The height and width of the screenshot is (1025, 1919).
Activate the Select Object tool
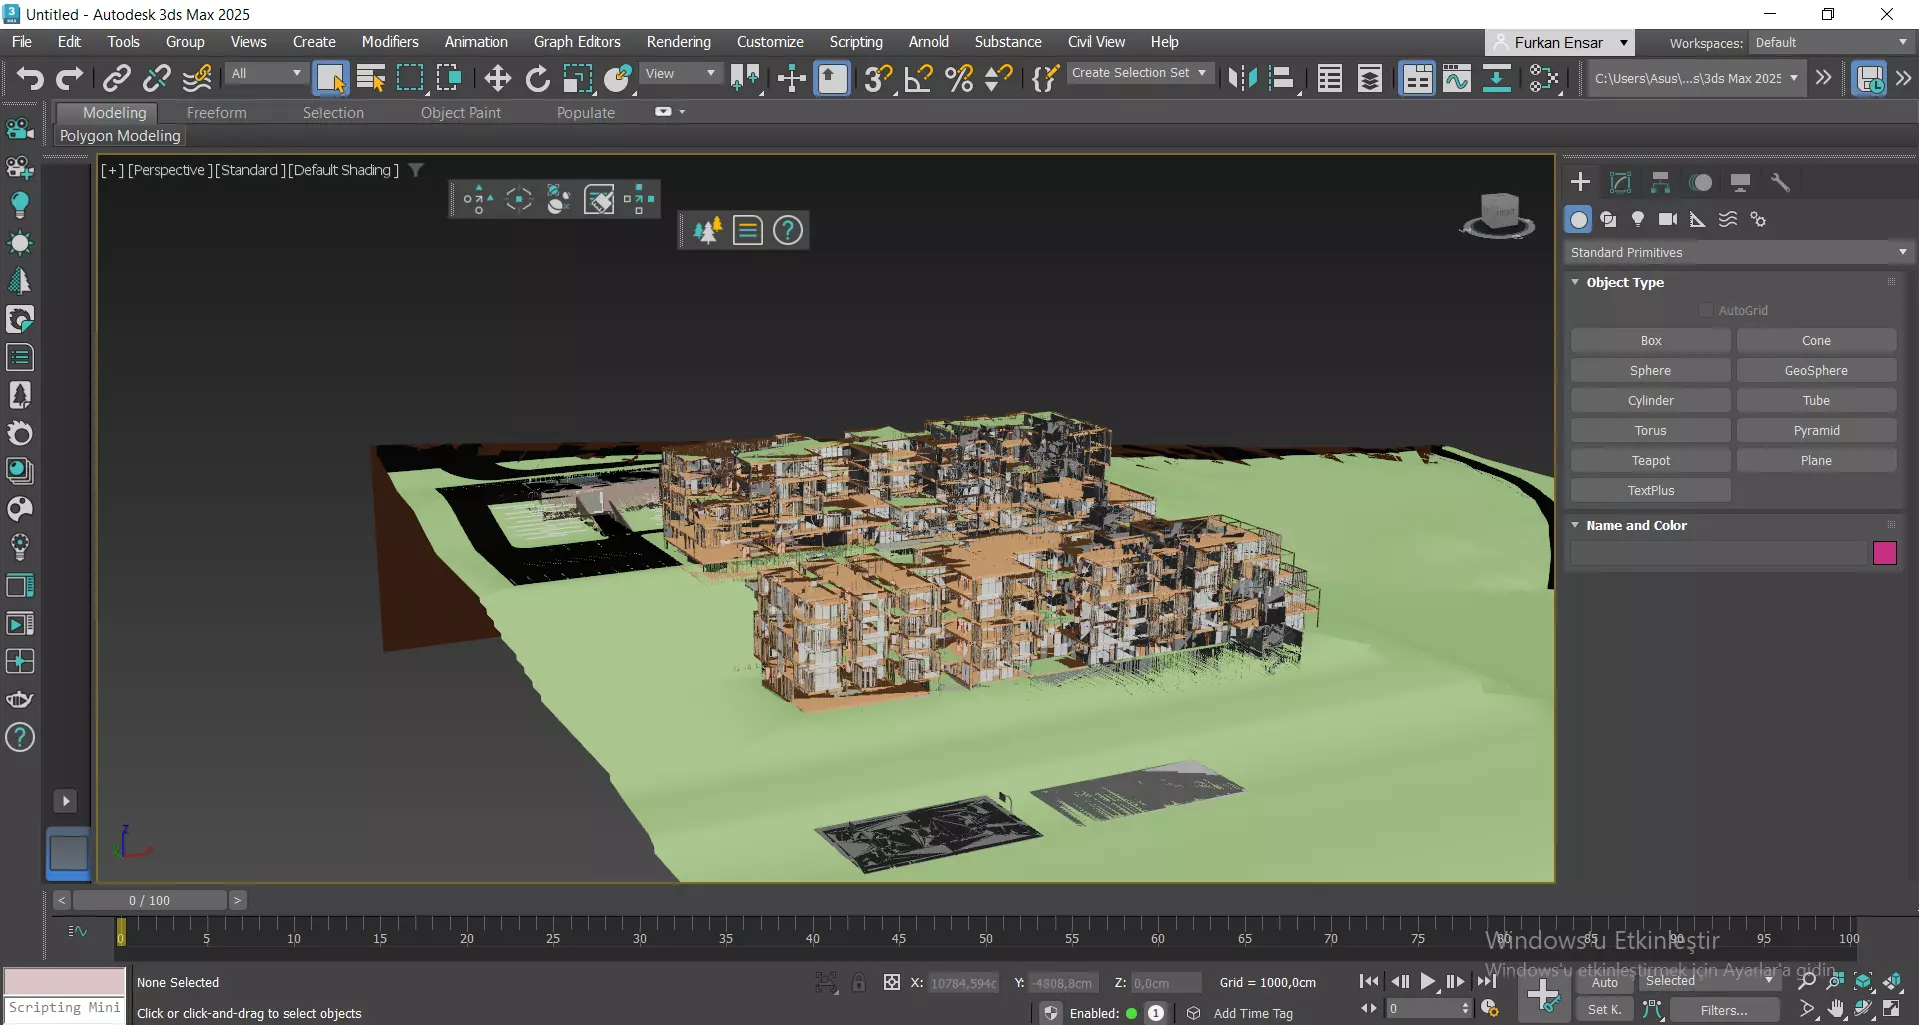pos(330,78)
